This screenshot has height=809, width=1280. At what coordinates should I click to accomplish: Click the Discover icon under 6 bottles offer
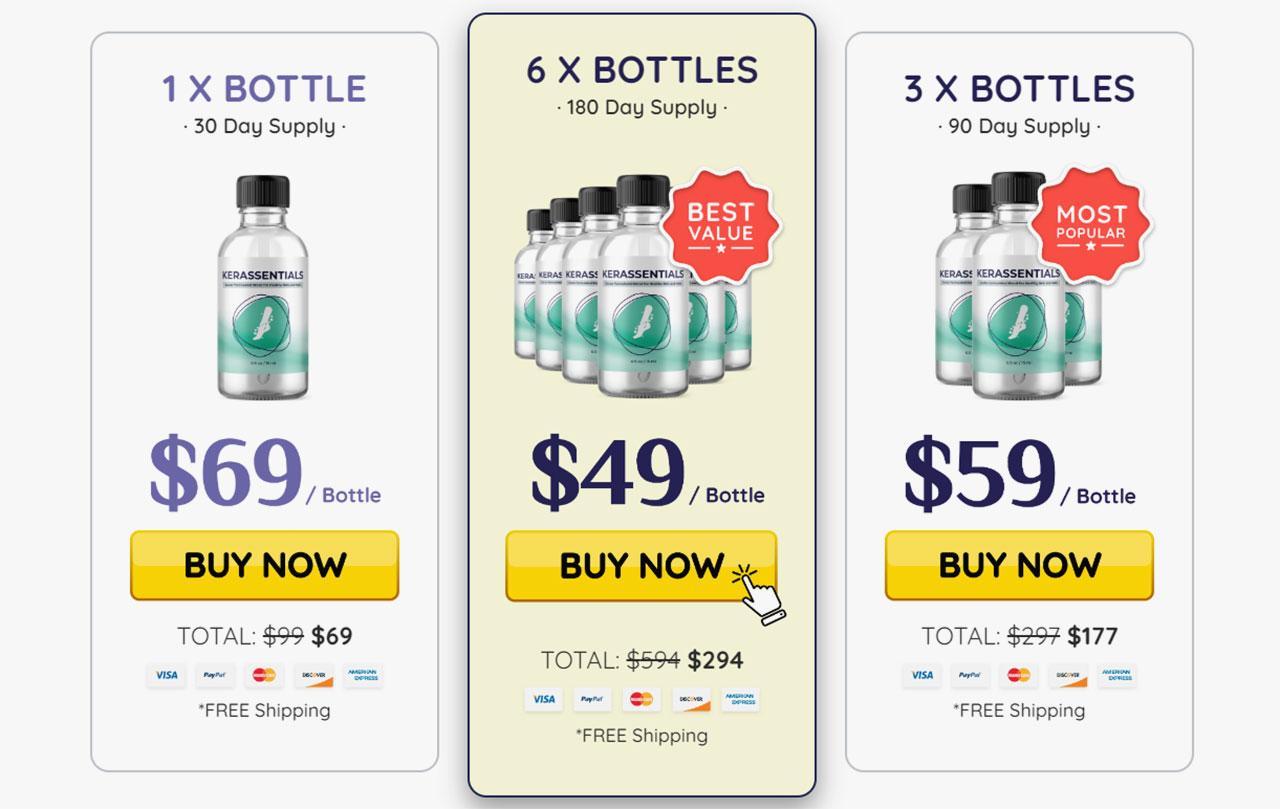(691, 699)
